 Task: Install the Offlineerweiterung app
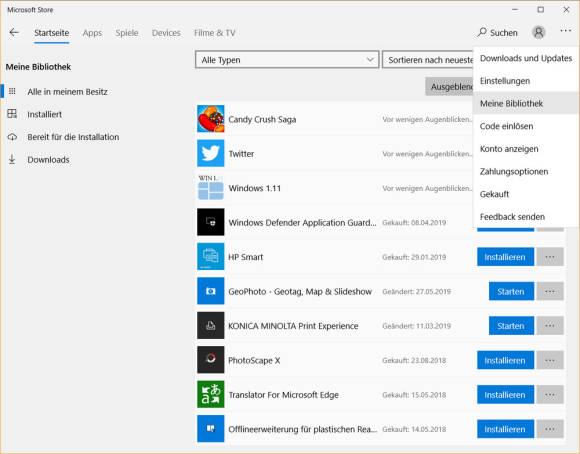point(505,429)
